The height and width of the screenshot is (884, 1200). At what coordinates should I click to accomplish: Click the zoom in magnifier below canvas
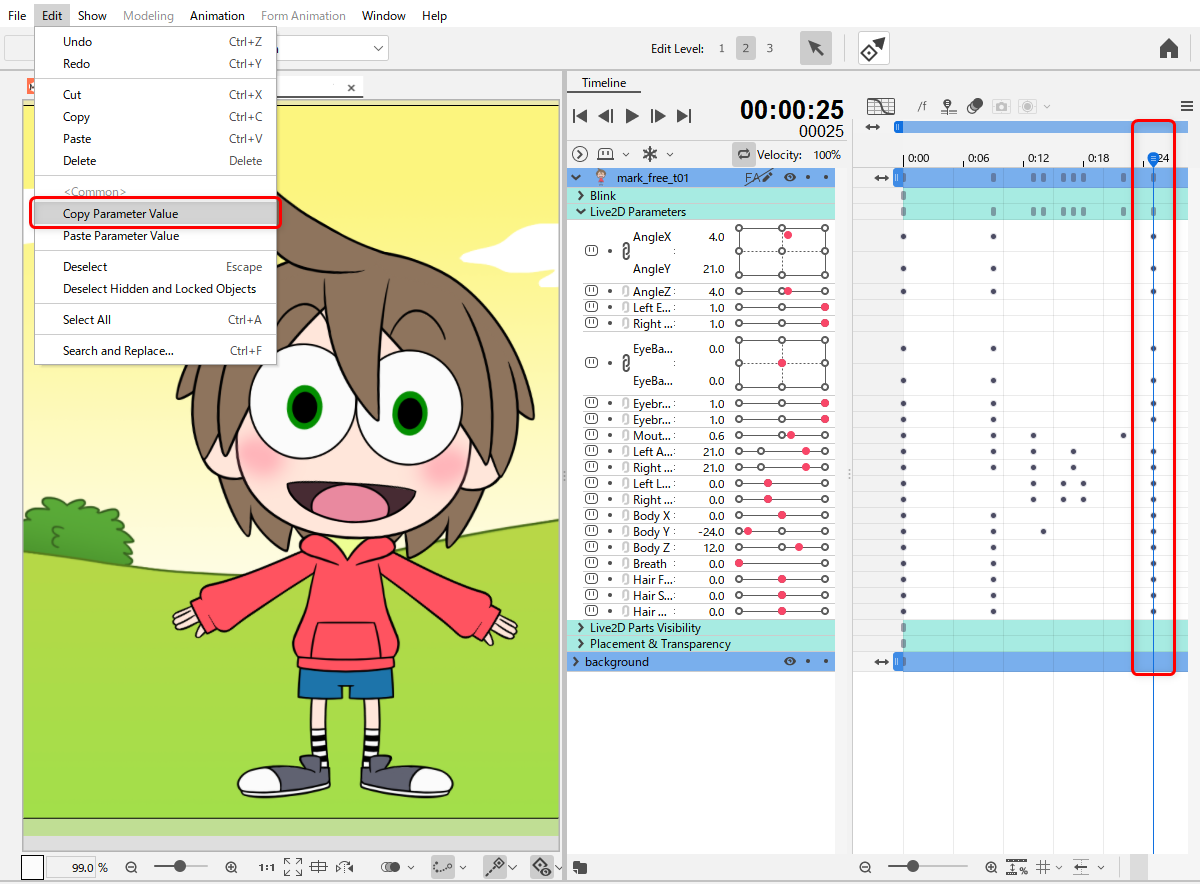pyautogui.click(x=231, y=867)
